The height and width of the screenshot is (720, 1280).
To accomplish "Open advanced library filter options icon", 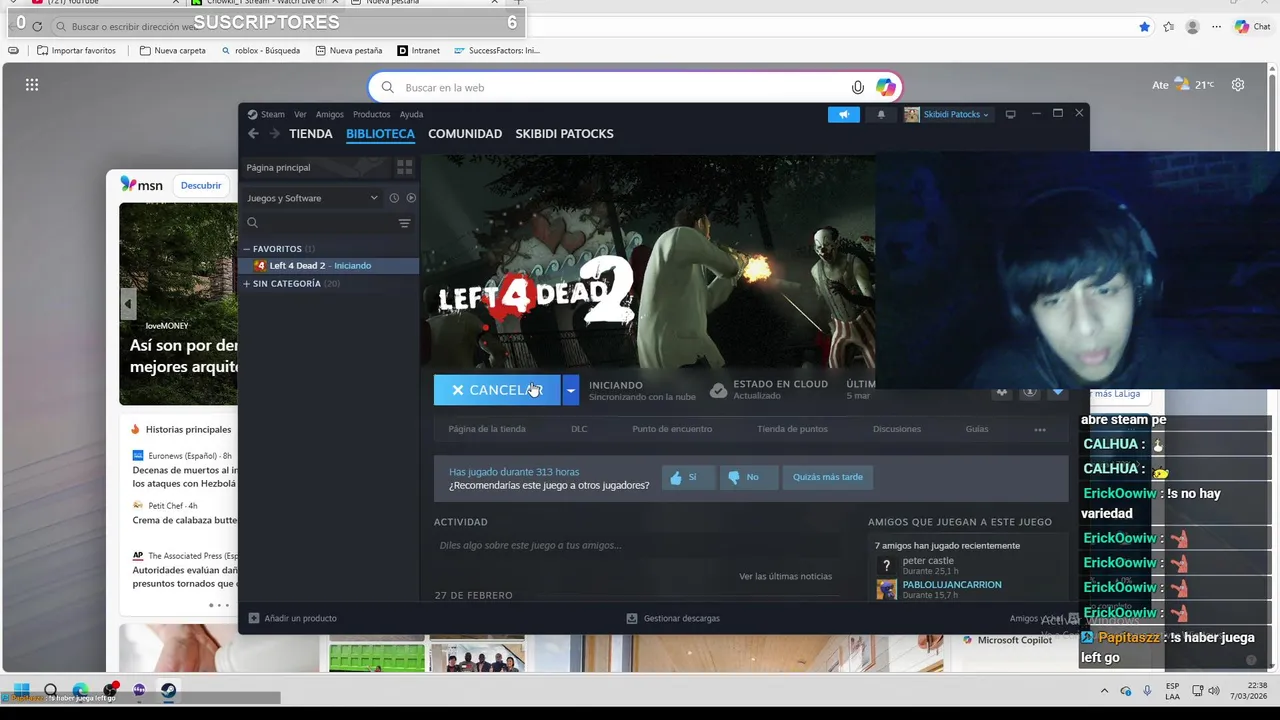I will [405, 223].
